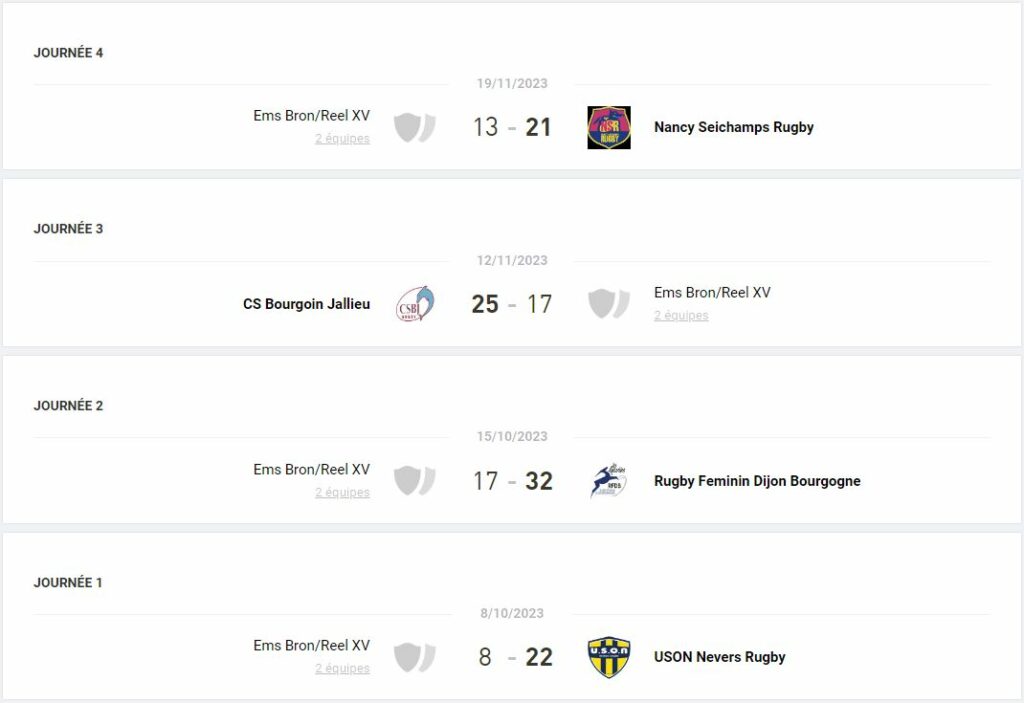The width and height of the screenshot is (1024, 703).
Task: Open '2 équipes' link in Journée 4
Action: (342, 139)
